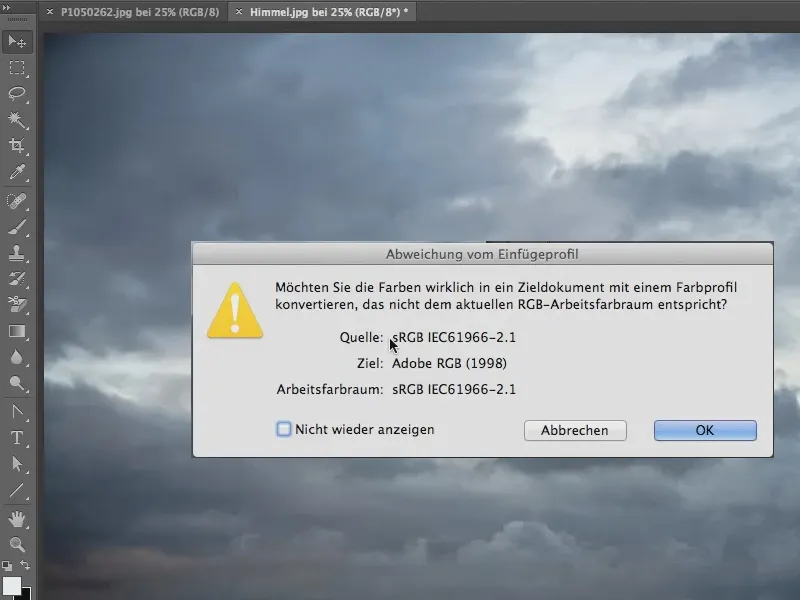Select the Hand tool
The image size is (800, 600).
pyautogui.click(x=17, y=519)
